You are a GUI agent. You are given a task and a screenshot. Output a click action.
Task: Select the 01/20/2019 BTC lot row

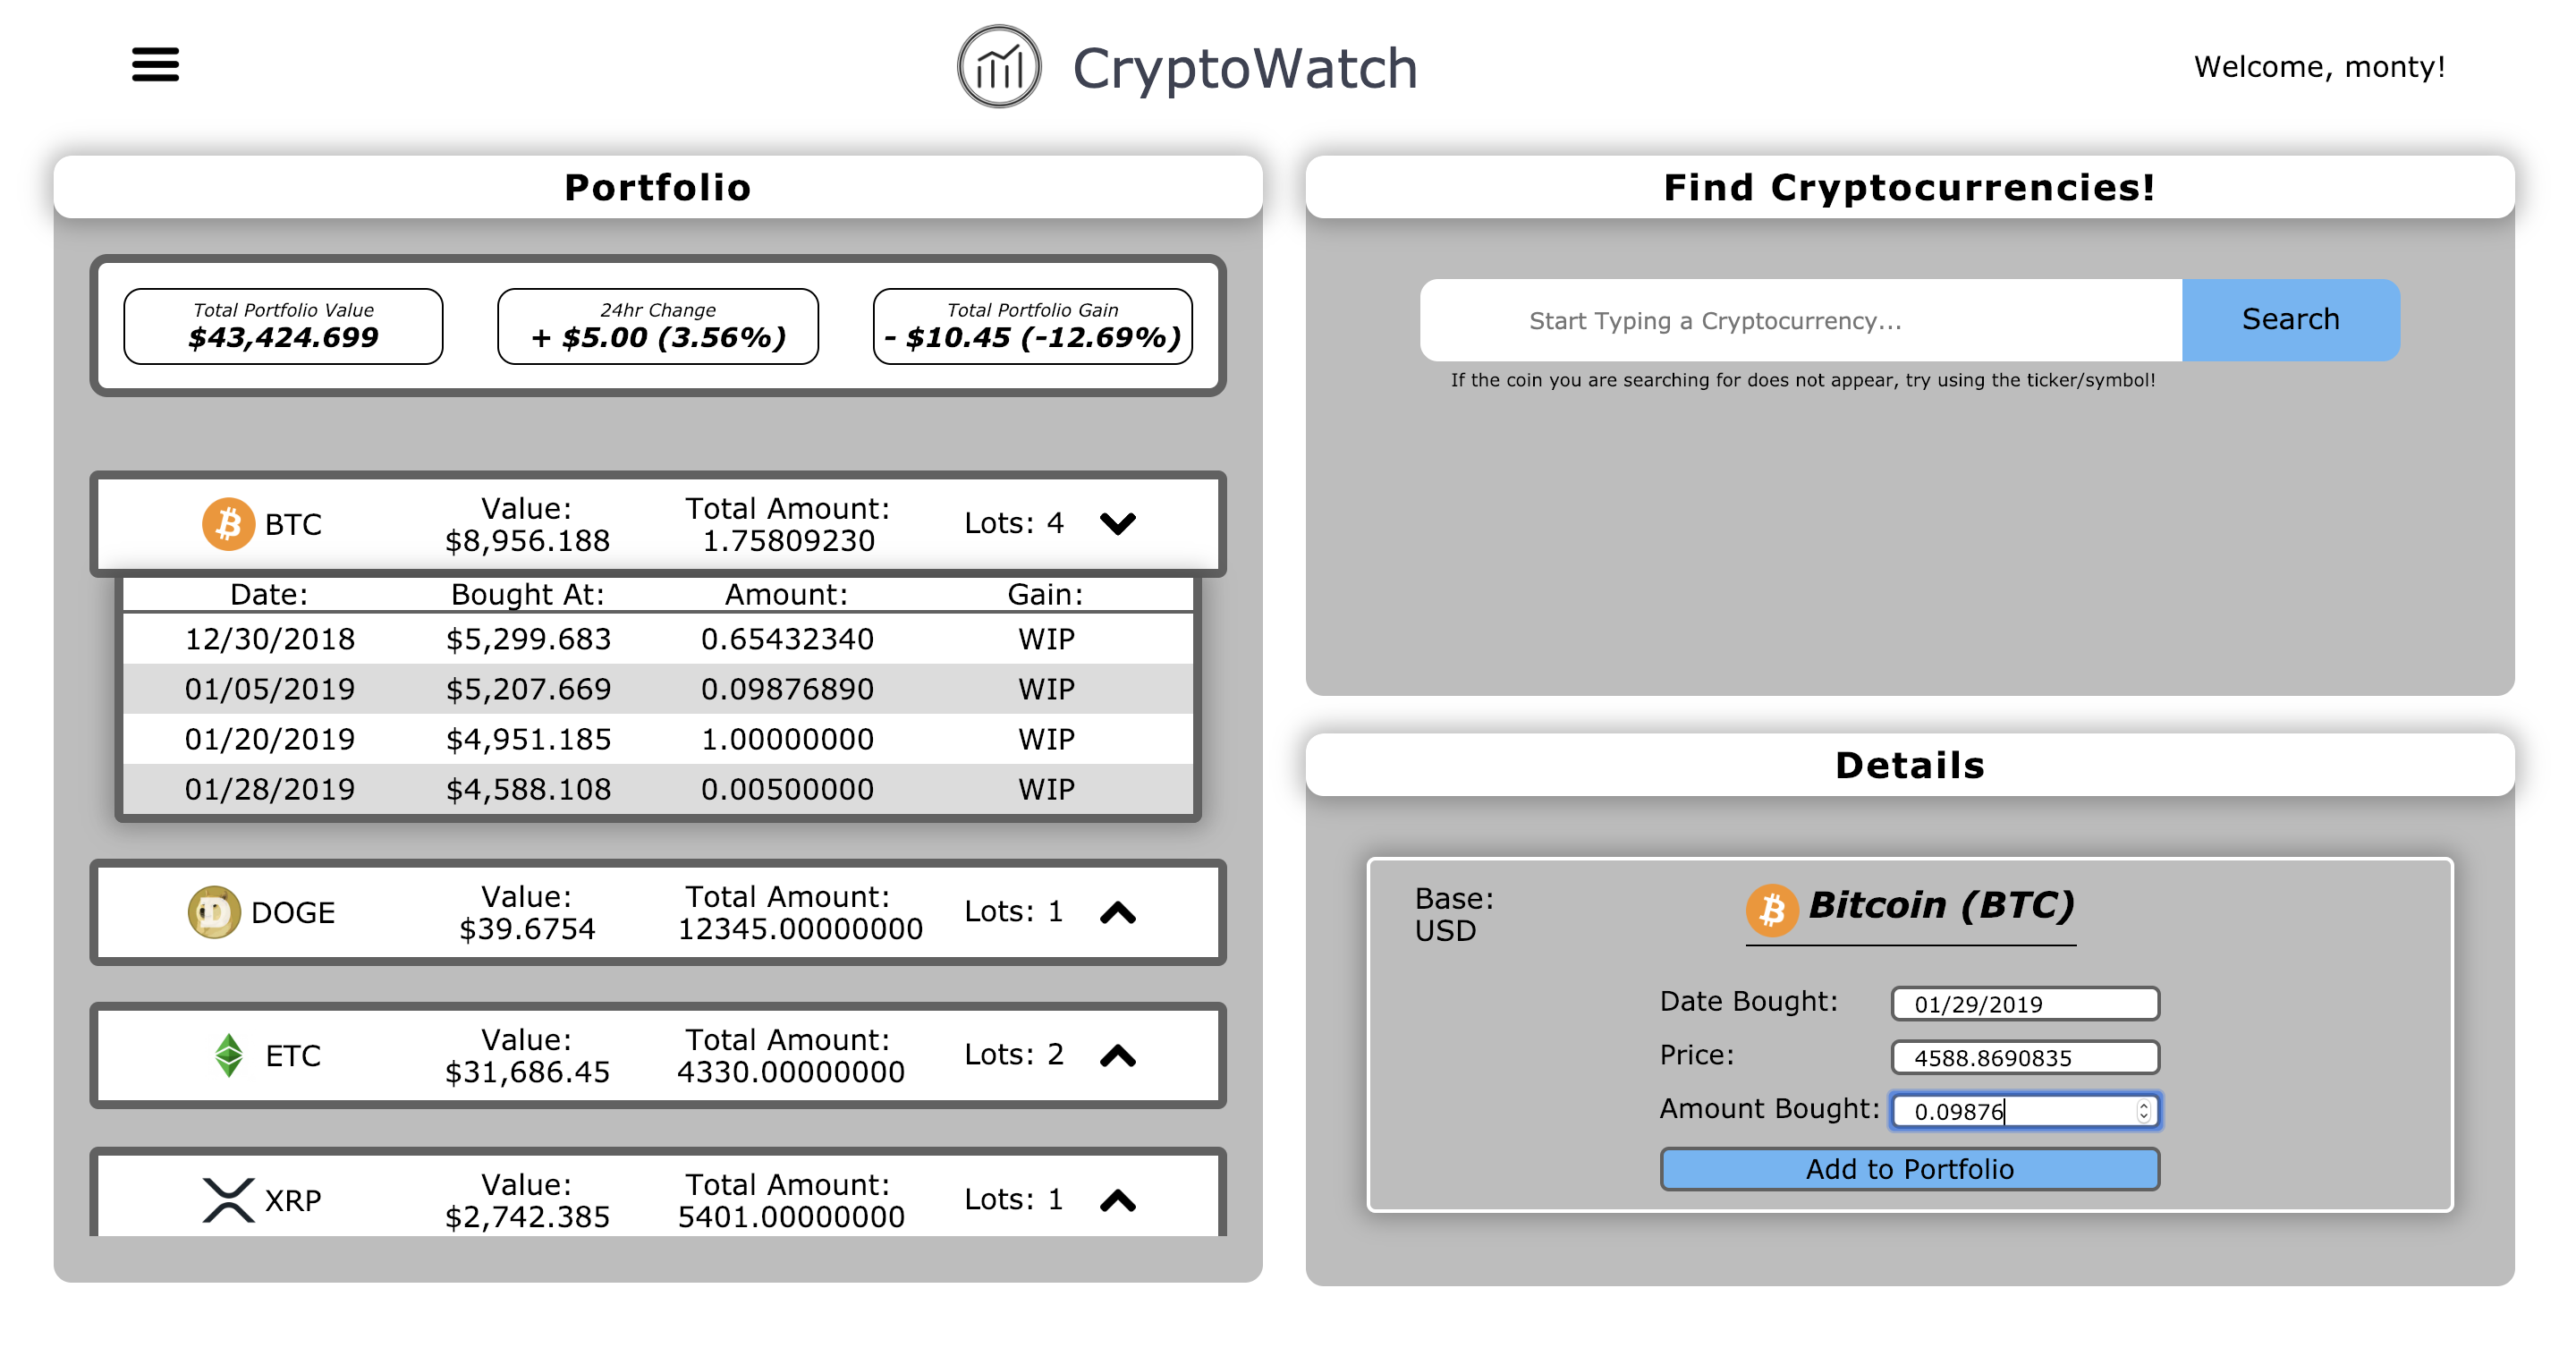click(657, 739)
